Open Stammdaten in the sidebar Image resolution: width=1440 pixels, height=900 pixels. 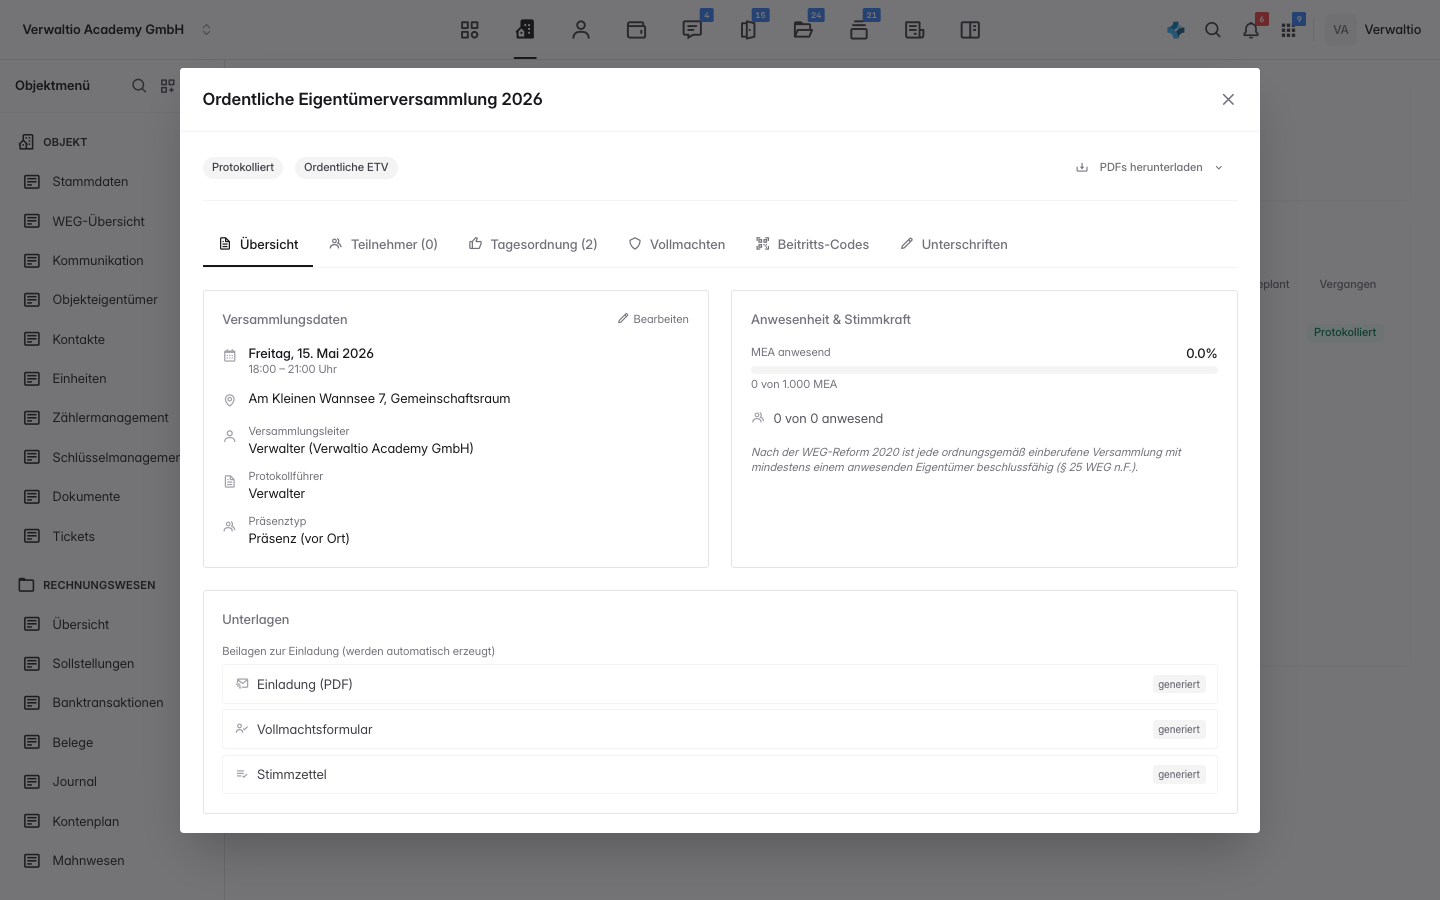(x=90, y=182)
